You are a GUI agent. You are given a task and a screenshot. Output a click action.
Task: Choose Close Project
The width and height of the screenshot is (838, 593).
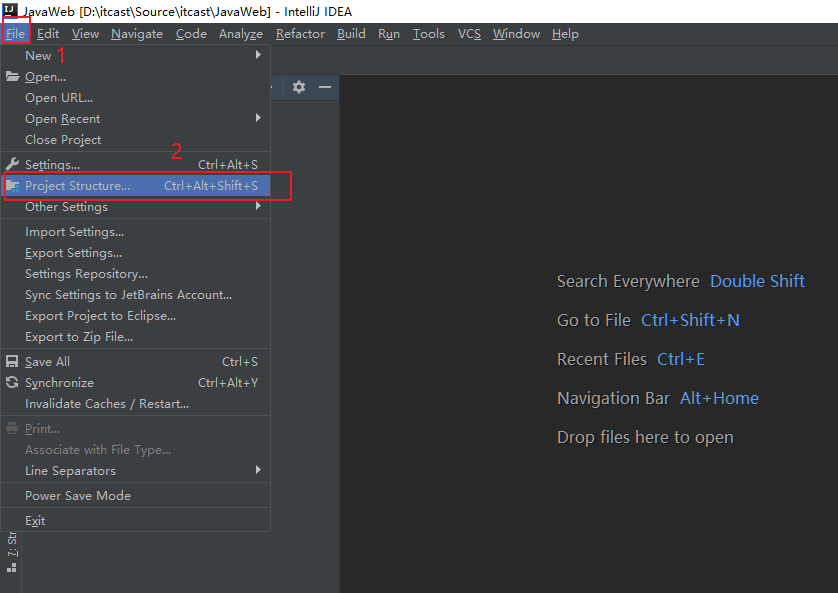click(136, 139)
